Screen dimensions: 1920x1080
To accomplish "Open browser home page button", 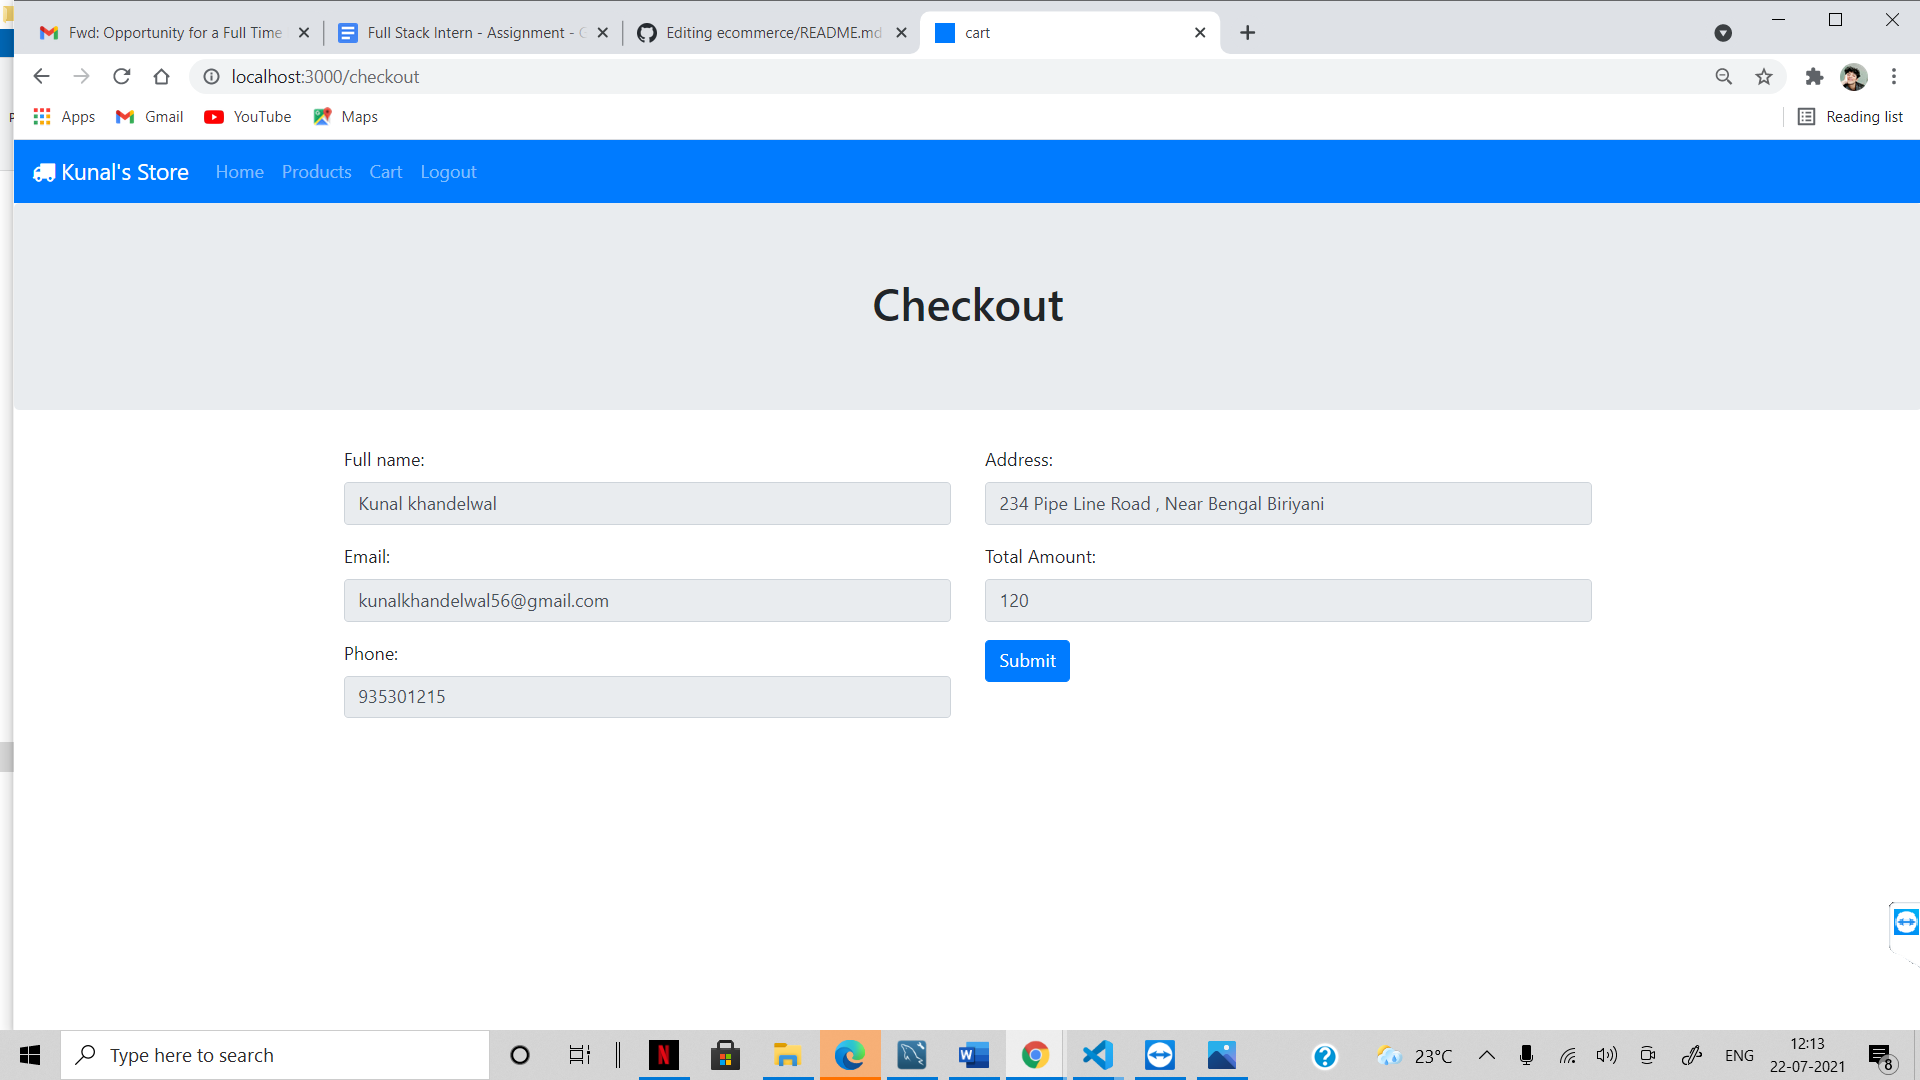I will pos(161,77).
